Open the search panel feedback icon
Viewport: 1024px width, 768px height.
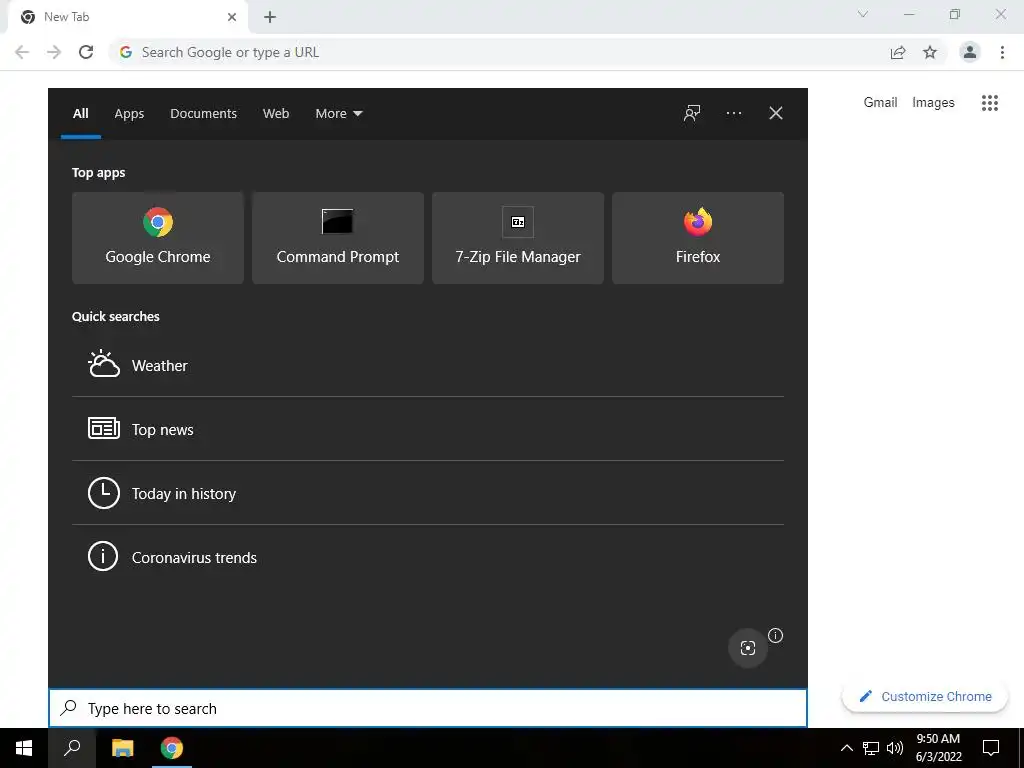(692, 113)
